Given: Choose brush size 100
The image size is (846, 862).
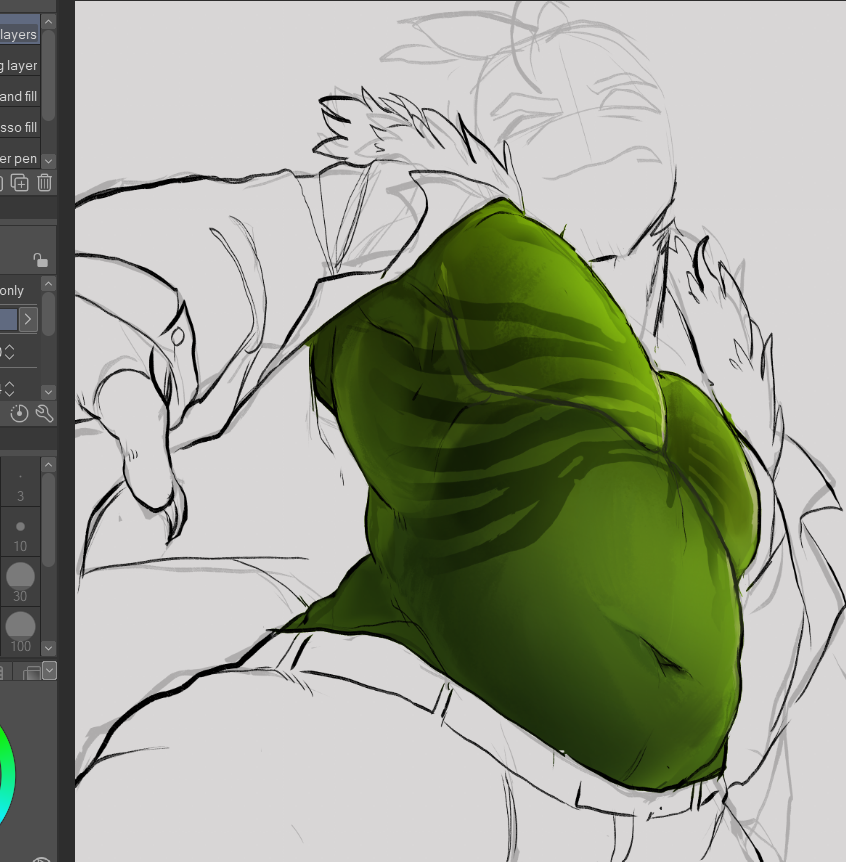Looking at the screenshot, I should [x=20, y=632].
